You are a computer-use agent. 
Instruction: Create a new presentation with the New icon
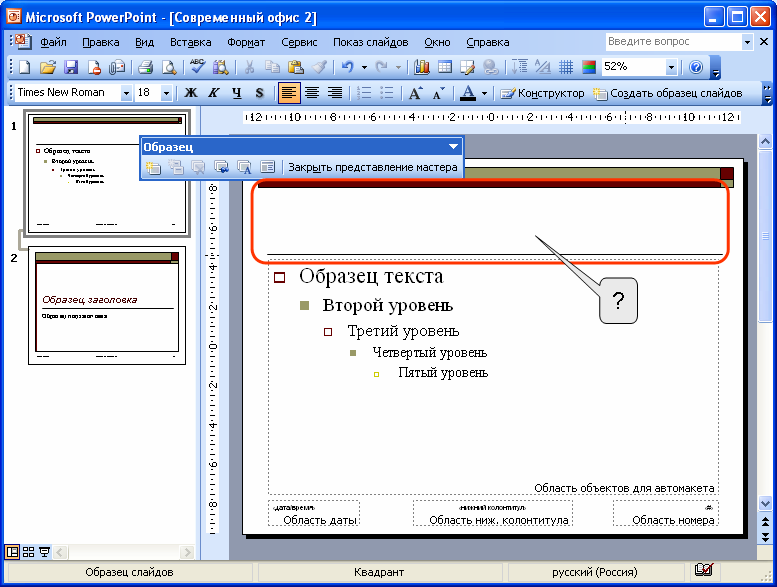point(24,67)
